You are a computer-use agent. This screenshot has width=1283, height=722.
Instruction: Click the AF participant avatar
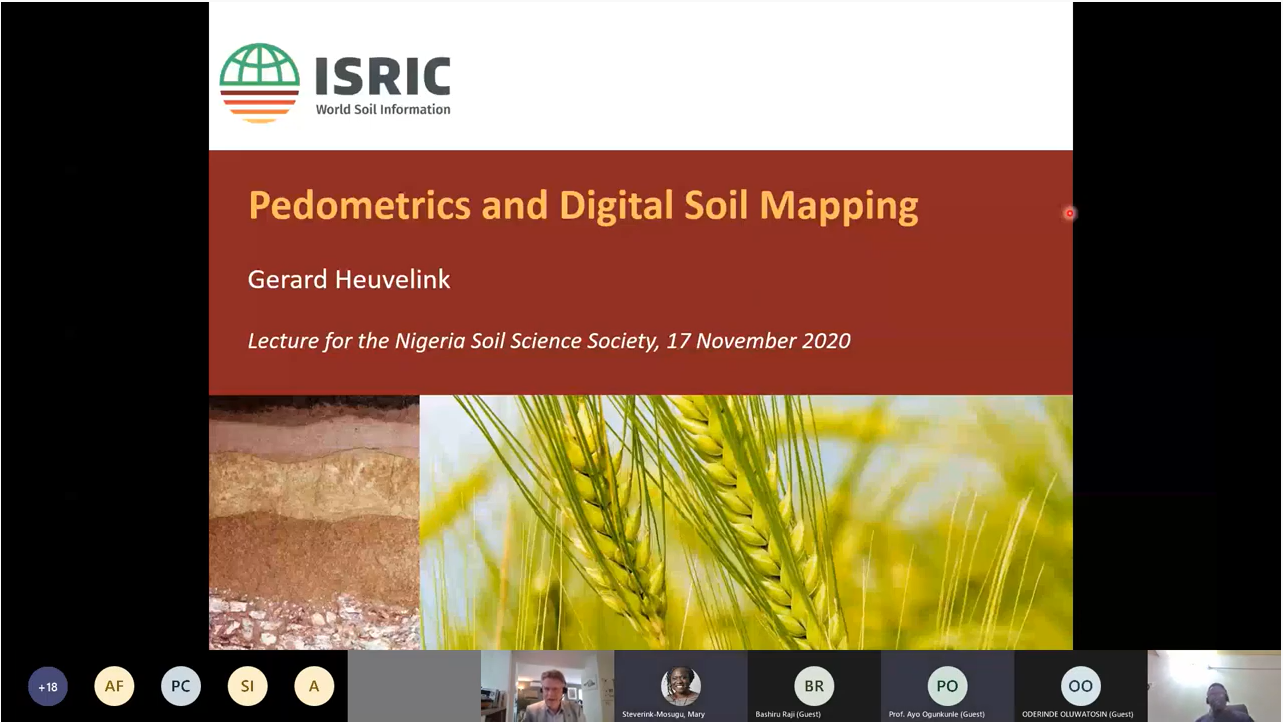pyautogui.click(x=114, y=687)
